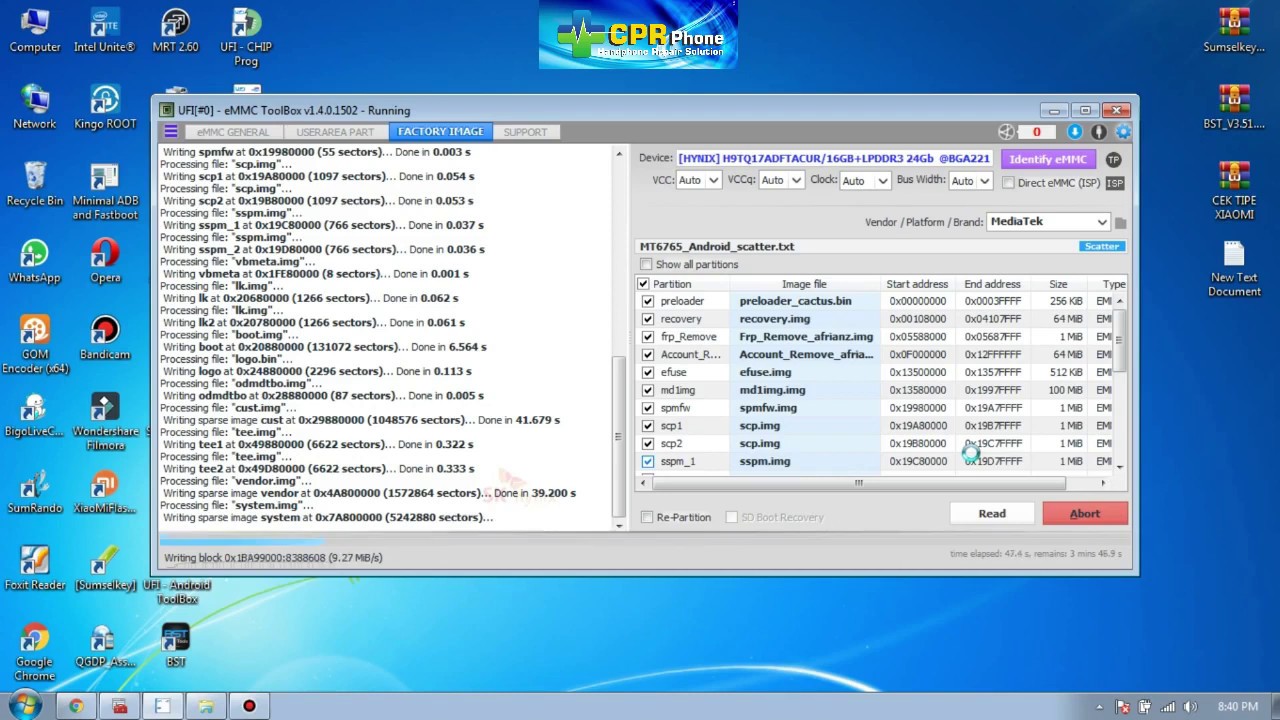The height and width of the screenshot is (720, 1280).
Task: Open the Recycle Bin
Action: click(x=35, y=185)
